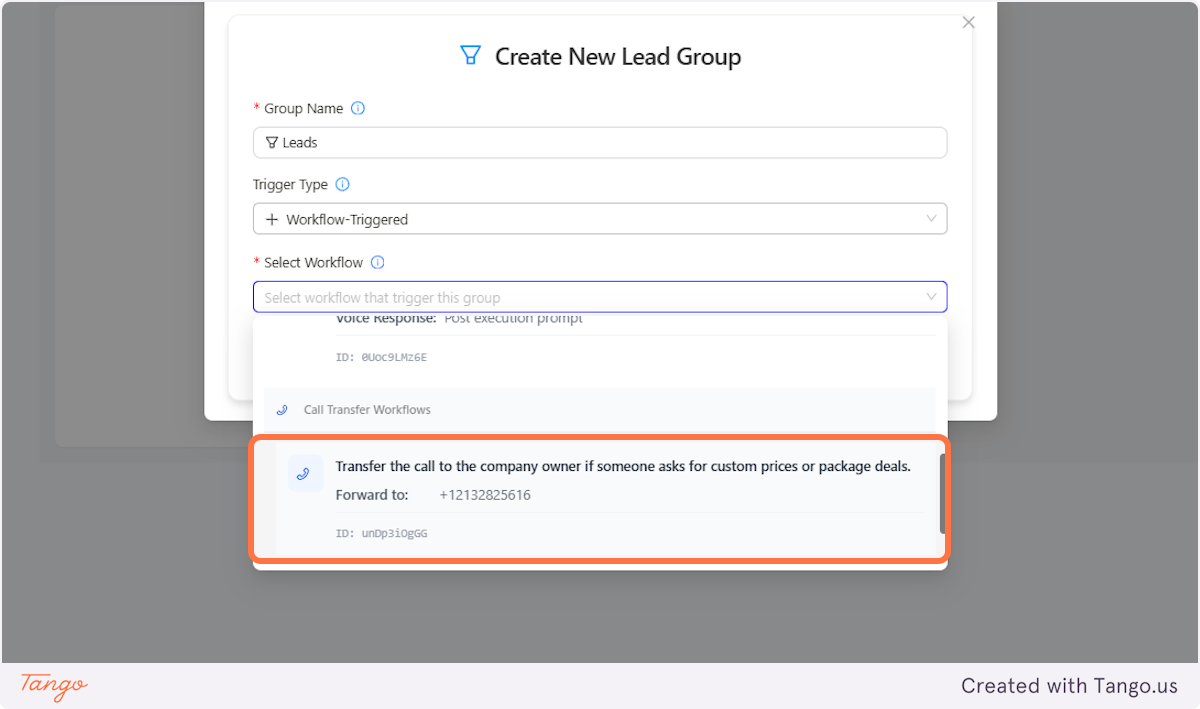Open the Trigger Type info tooltip
Image resolution: width=1200 pixels, height=709 pixels.
(342, 184)
